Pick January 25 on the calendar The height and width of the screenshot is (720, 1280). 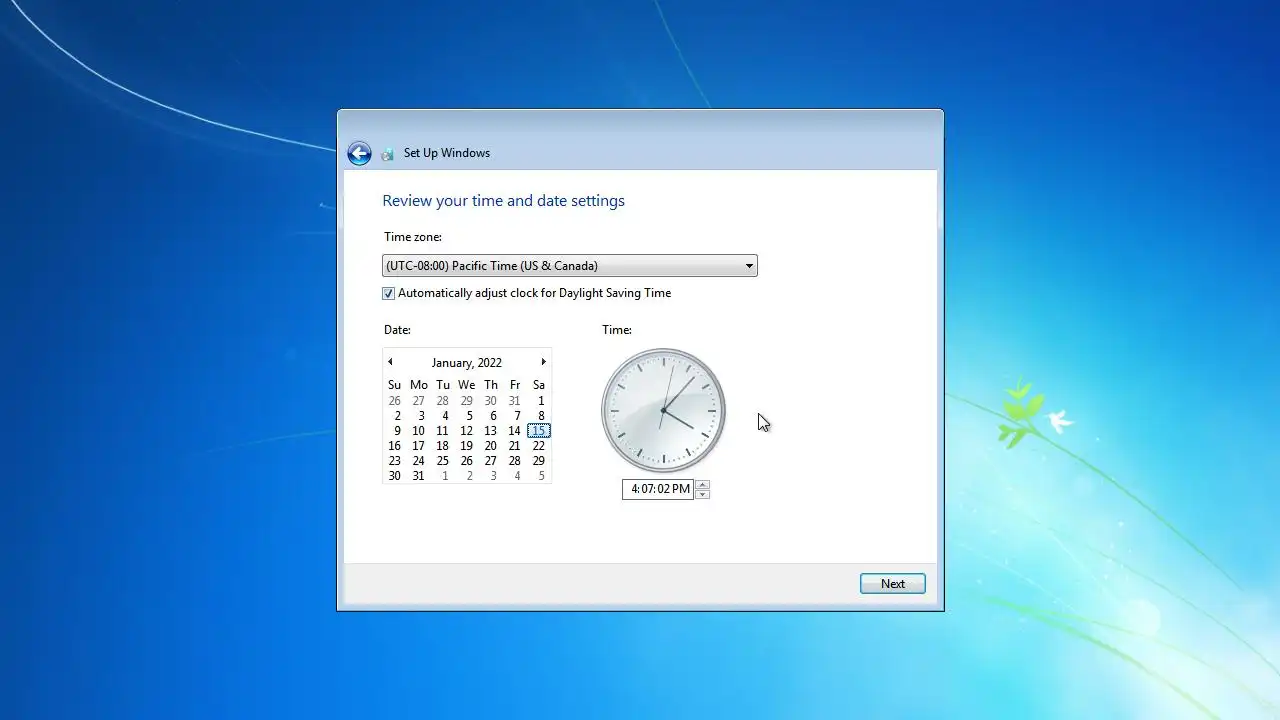pyautogui.click(x=443, y=461)
